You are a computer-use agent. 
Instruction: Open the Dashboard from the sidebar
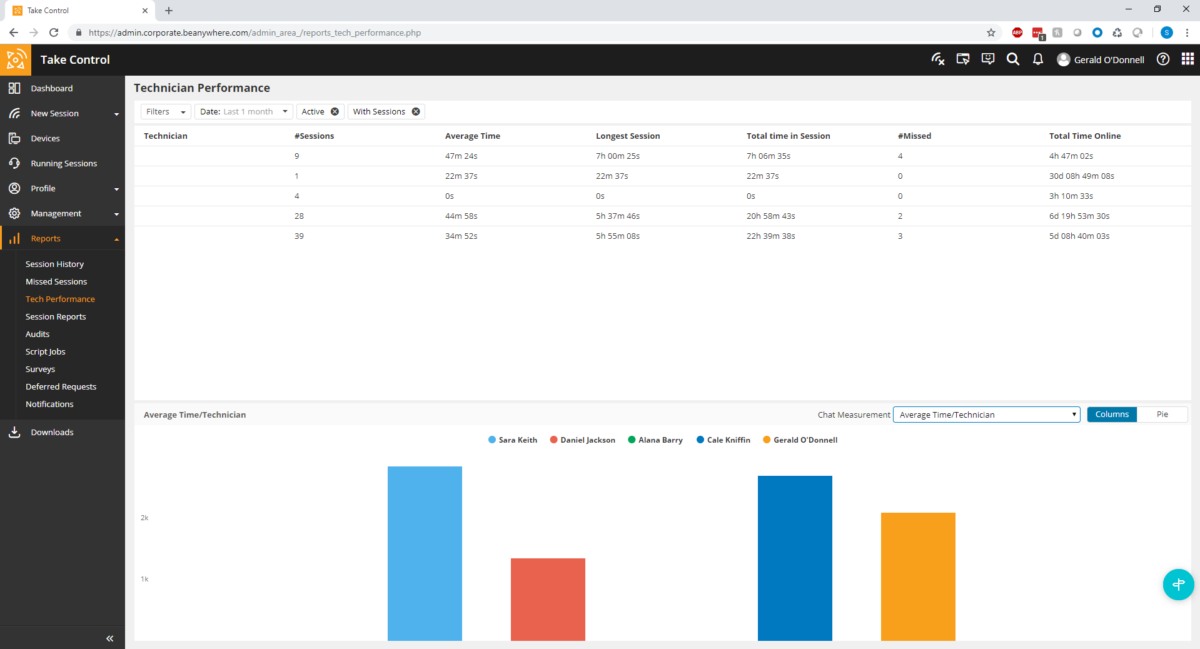pos(50,88)
